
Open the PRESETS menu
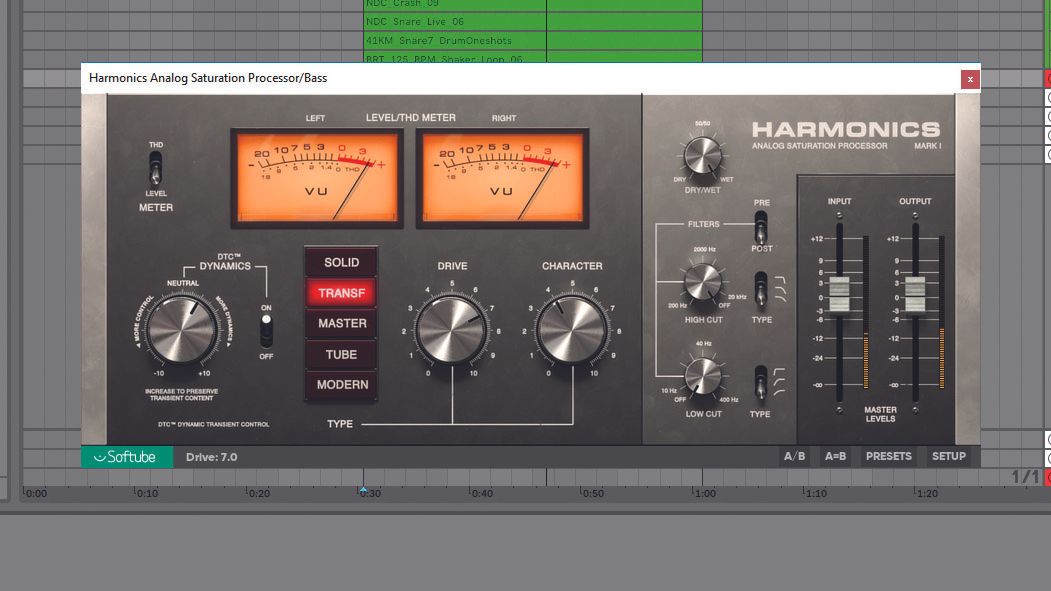pyautogui.click(x=888, y=456)
